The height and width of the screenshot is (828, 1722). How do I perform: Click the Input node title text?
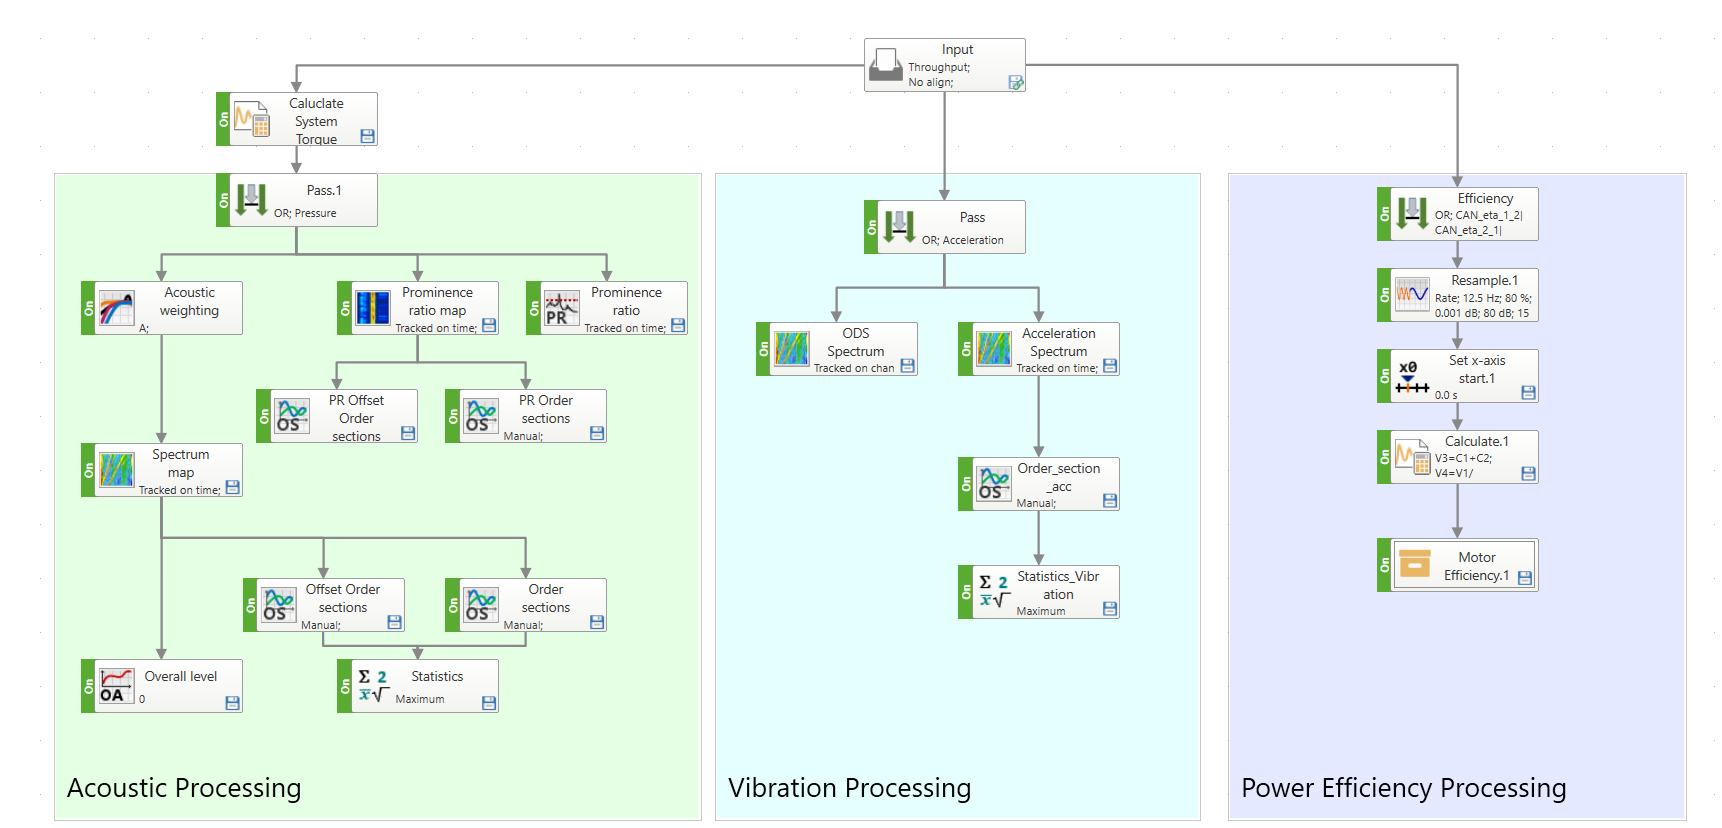[x=957, y=49]
